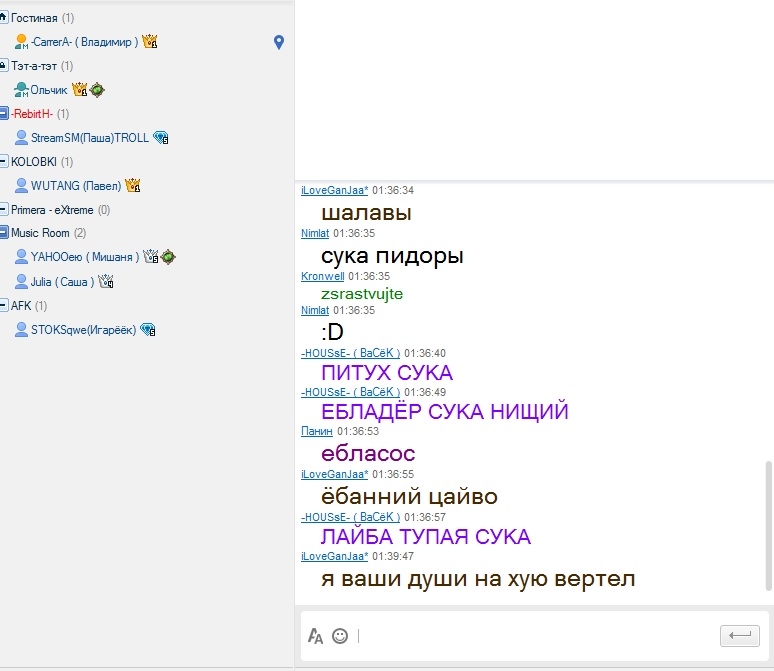Click the avatar icon of WUTANG (Павел)
This screenshot has width=774, height=671.
(x=21, y=185)
